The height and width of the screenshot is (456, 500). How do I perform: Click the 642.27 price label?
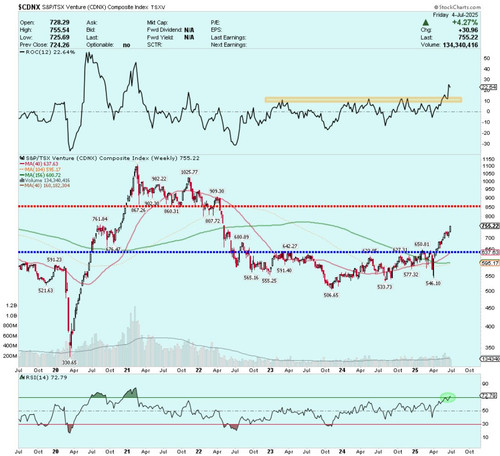click(x=290, y=246)
